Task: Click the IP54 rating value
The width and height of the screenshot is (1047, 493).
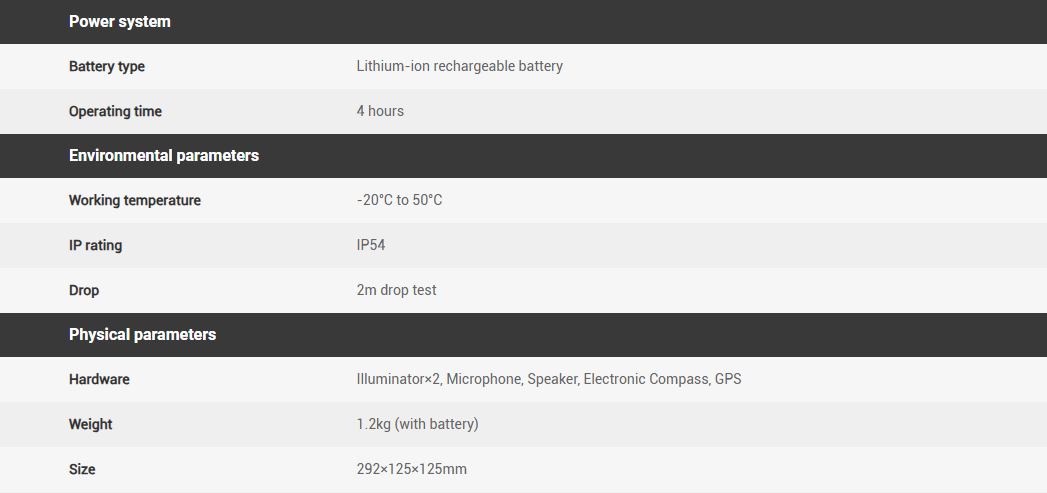Action: coord(370,246)
